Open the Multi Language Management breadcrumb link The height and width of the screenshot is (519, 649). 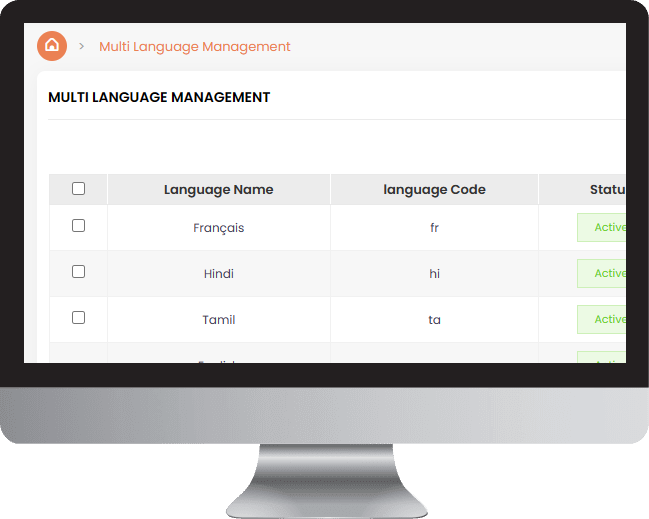[x=195, y=47]
